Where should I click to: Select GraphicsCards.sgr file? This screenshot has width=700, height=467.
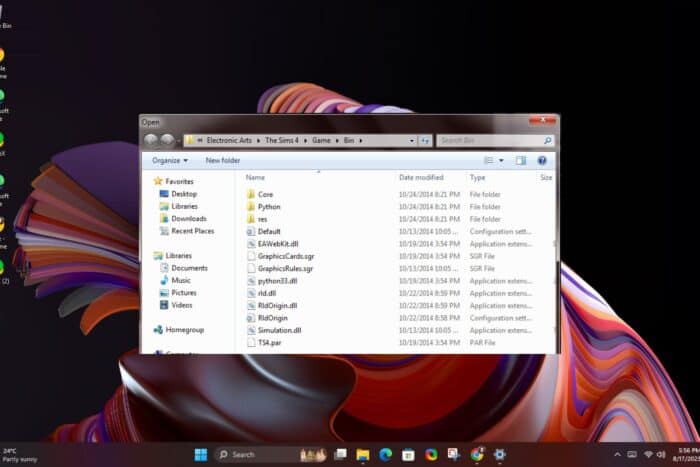pyautogui.click(x=286, y=256)
